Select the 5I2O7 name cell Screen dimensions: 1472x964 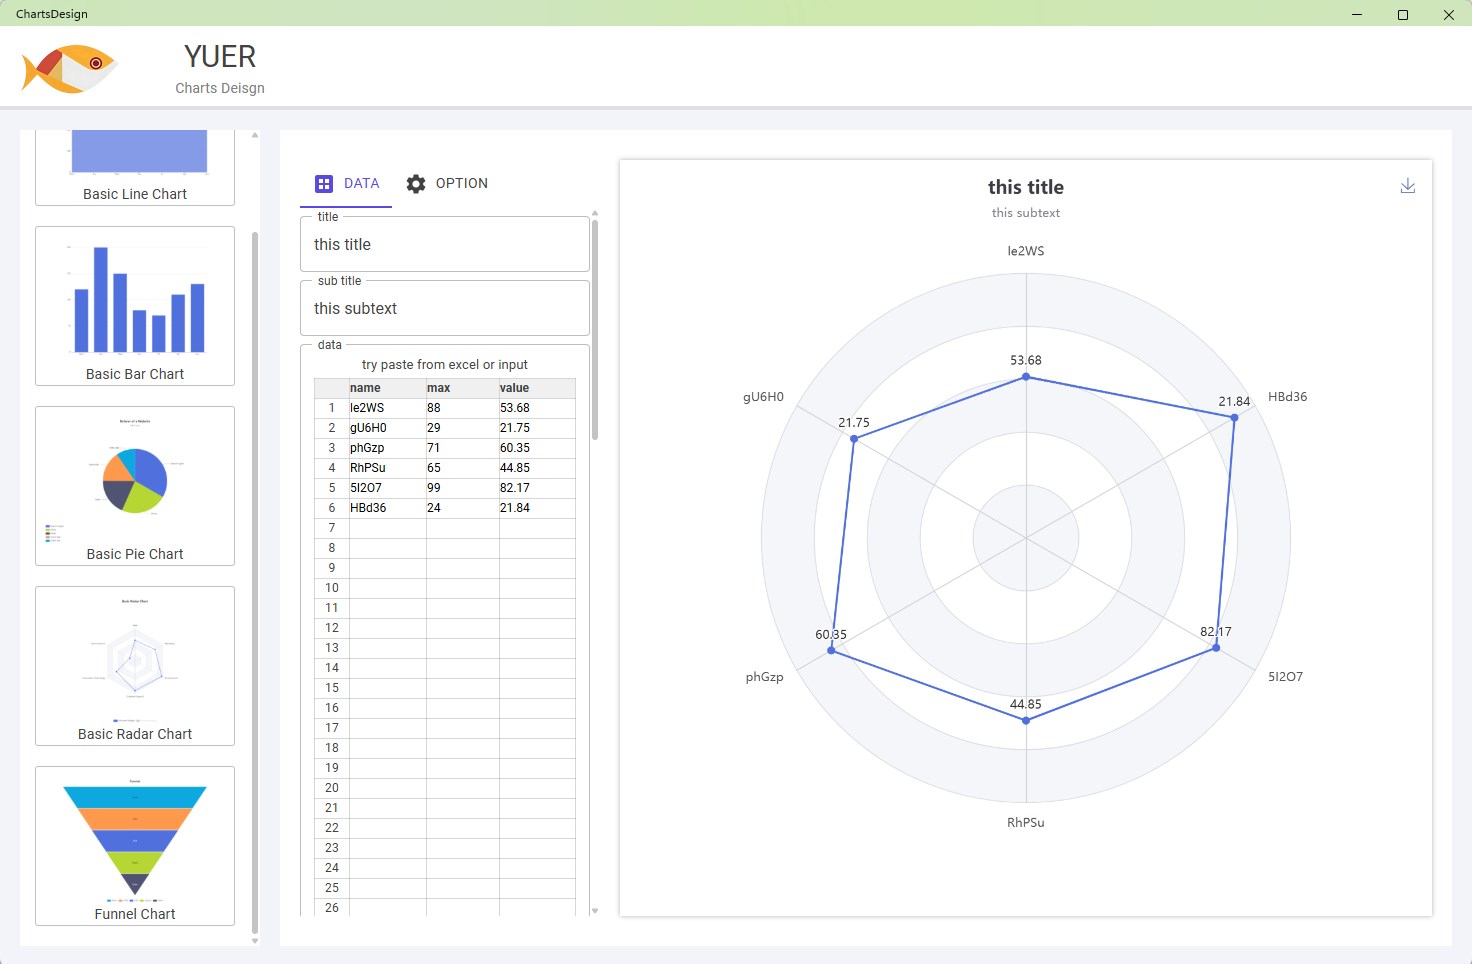tap(388, 488)
